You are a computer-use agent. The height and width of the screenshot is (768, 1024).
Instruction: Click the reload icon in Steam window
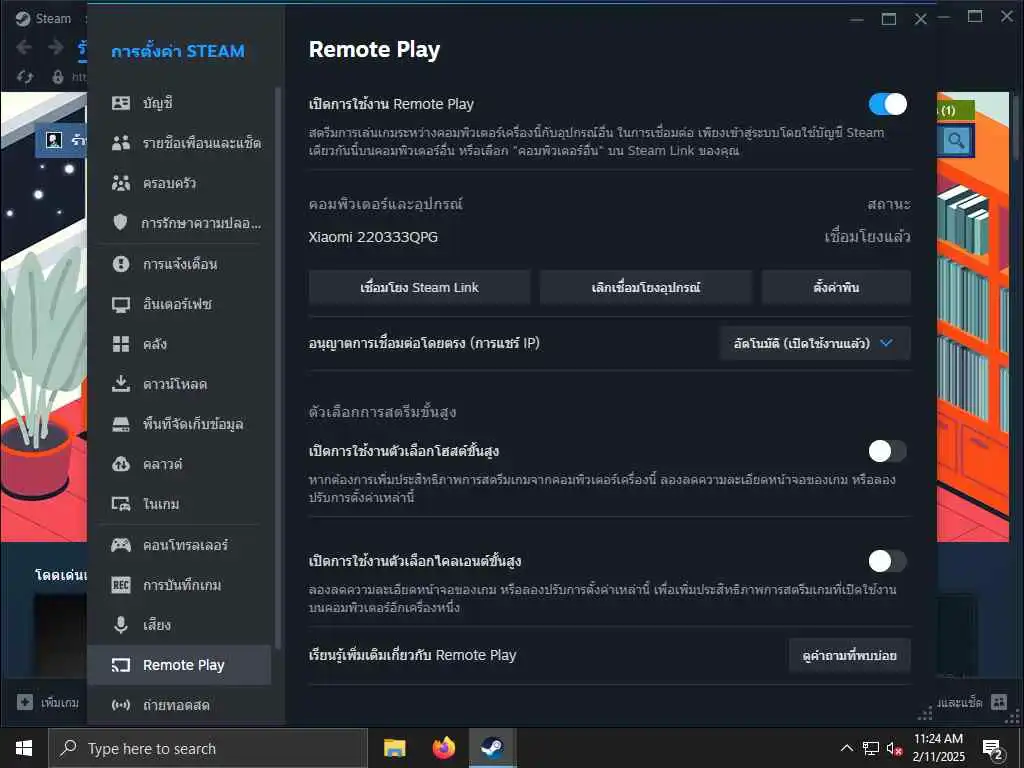tap(25, 77)
